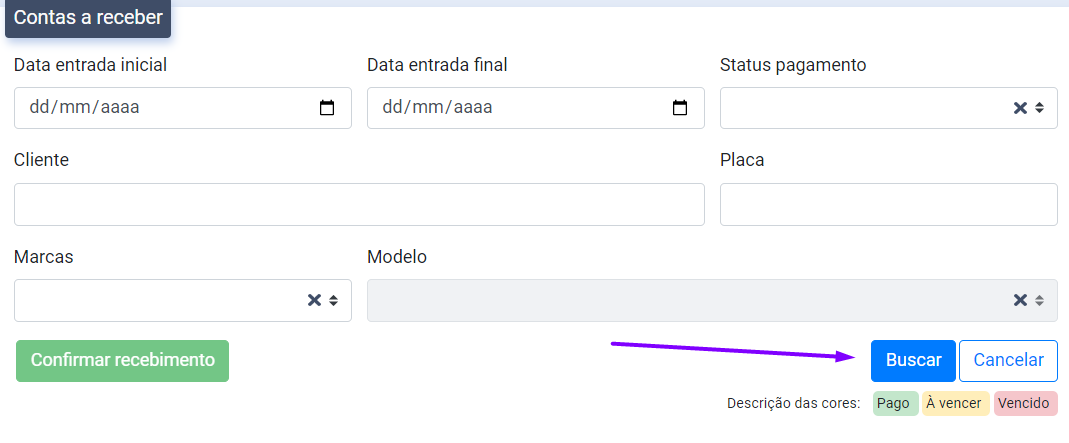This screenshot has width=1069, height=443.
Task: Select the Contas a receber tab
Action: (88, 18)
